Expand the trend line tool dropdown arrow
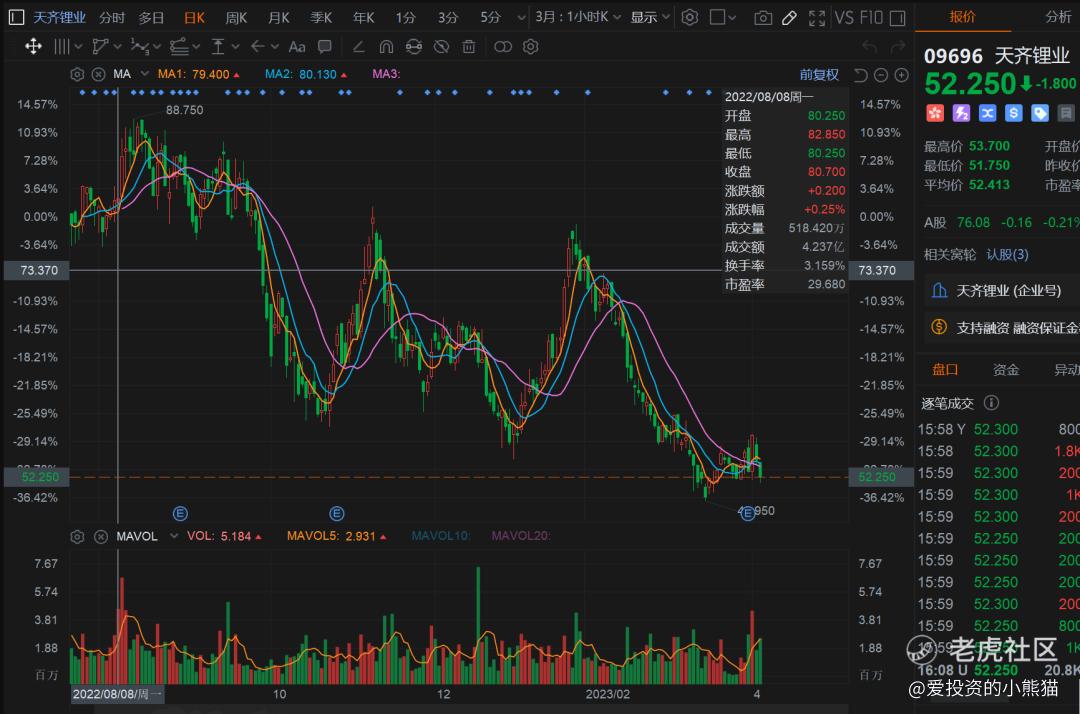Viewport: 1080px width, 714px height. [x=117, y=47]
